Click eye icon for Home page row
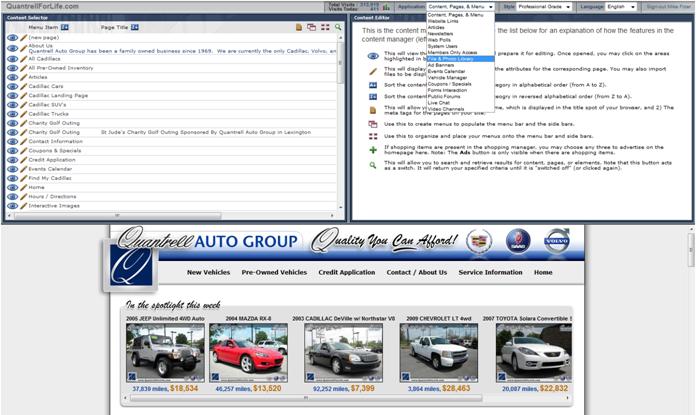Image resolution: width=697 pixels, height=415 pixels. tap(12, 188)
